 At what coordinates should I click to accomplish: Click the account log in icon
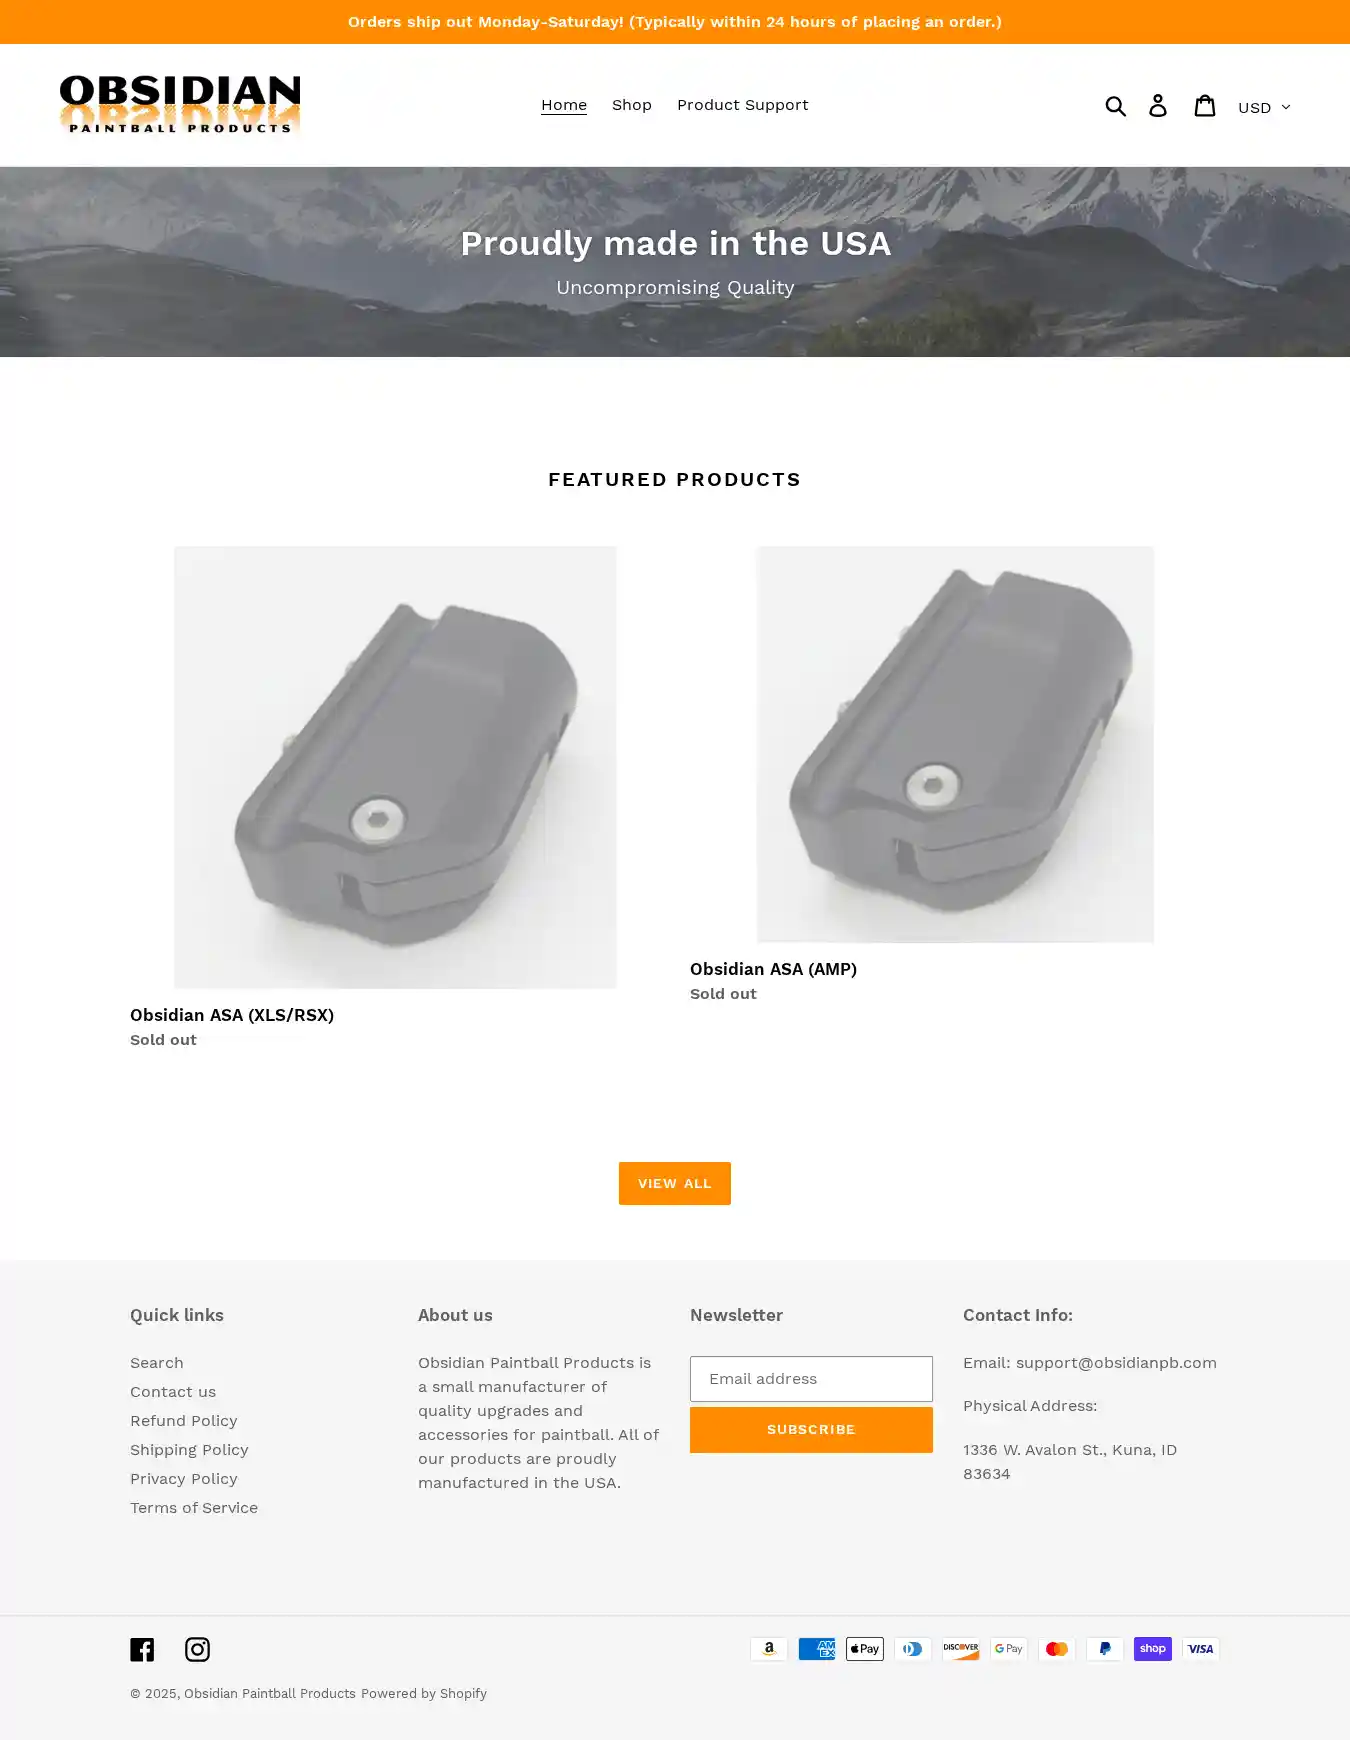coord(1158,105)
